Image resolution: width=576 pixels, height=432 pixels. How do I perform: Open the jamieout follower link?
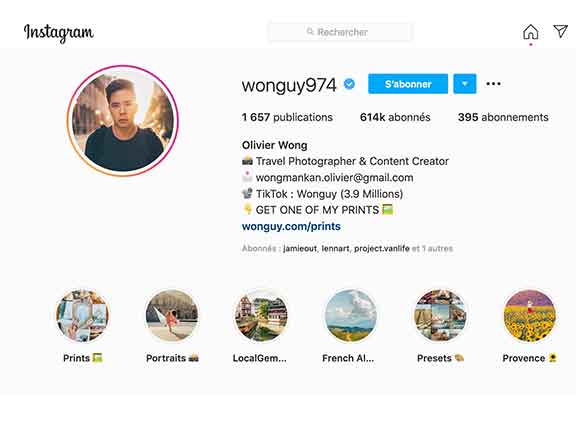coord(300,249)
